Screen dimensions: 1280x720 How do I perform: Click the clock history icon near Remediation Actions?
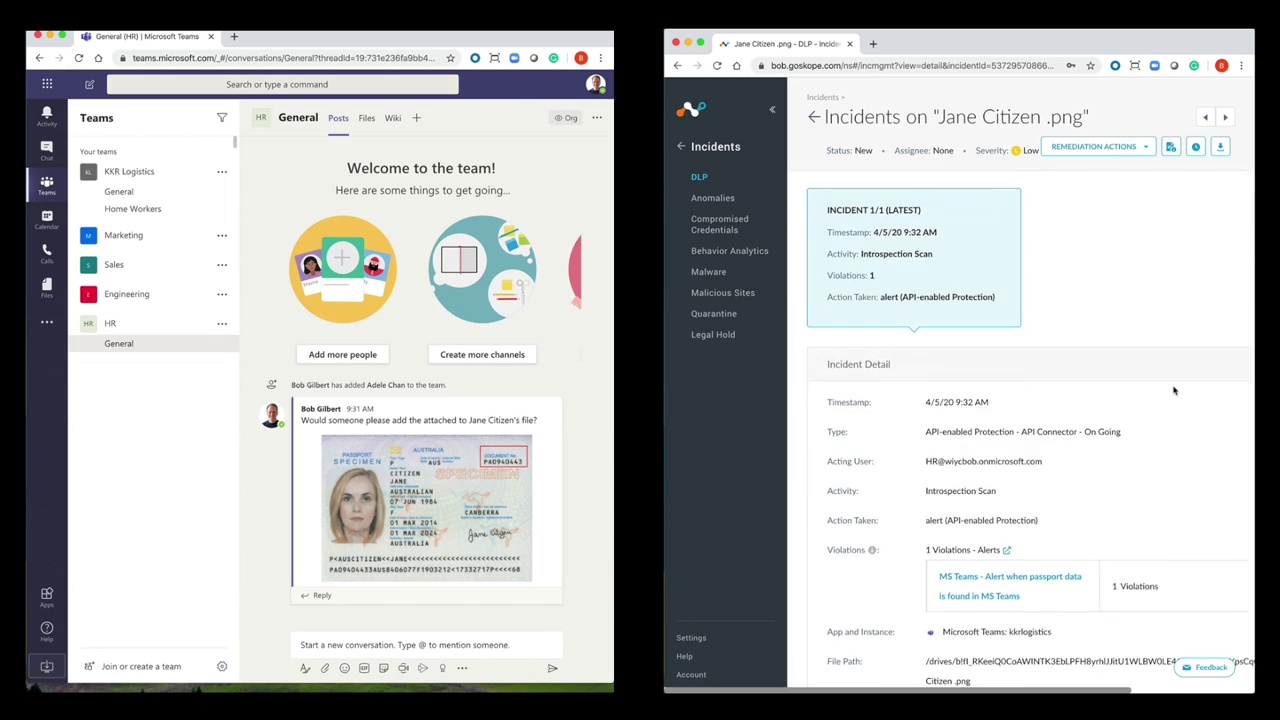coord(1195,147)
